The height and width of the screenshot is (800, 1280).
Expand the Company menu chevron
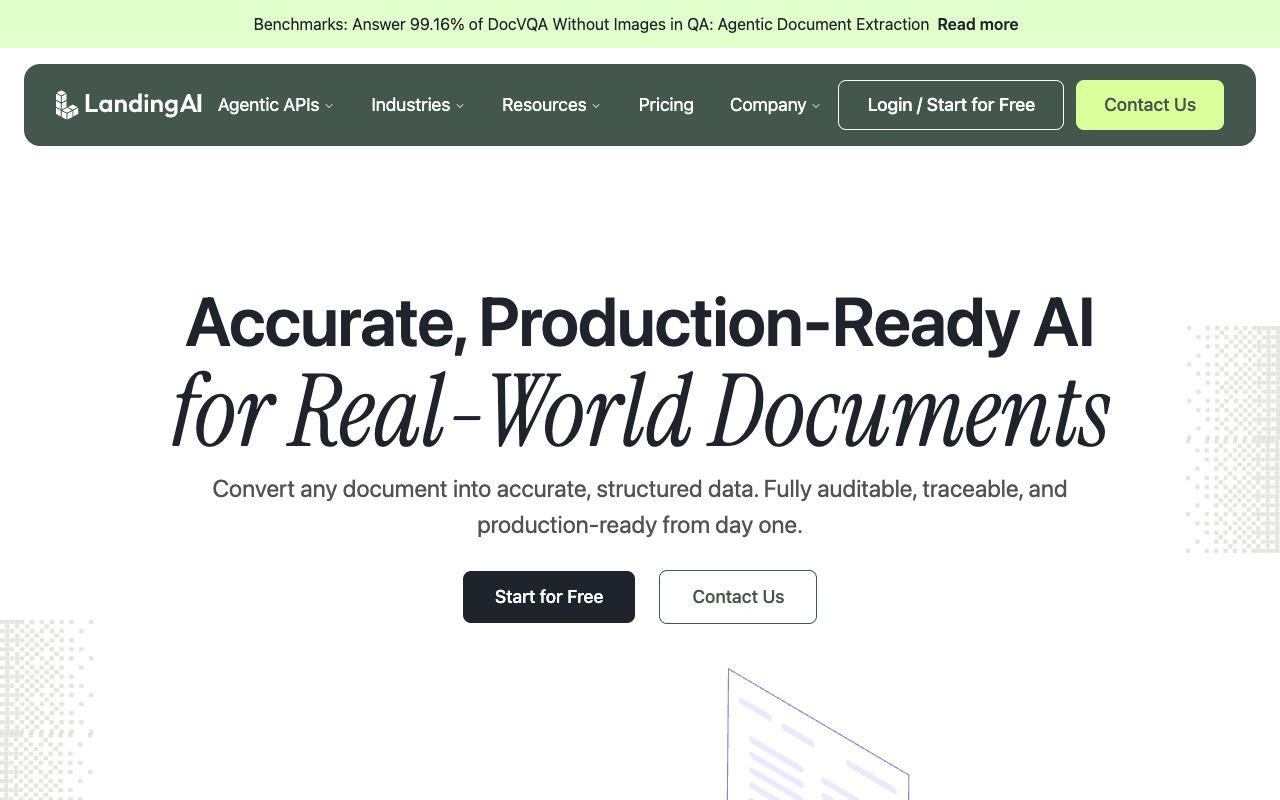816,106
